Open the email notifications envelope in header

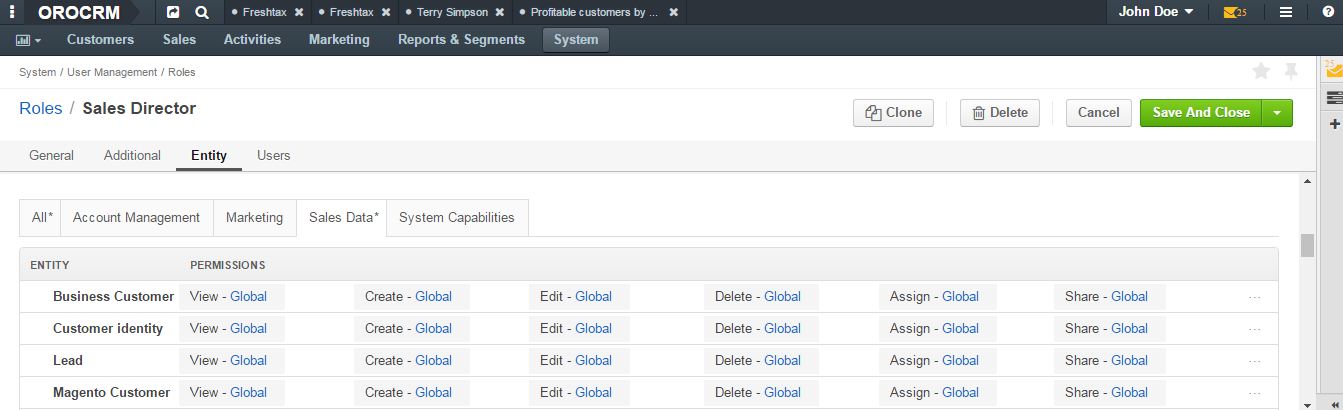[1235, 13]
